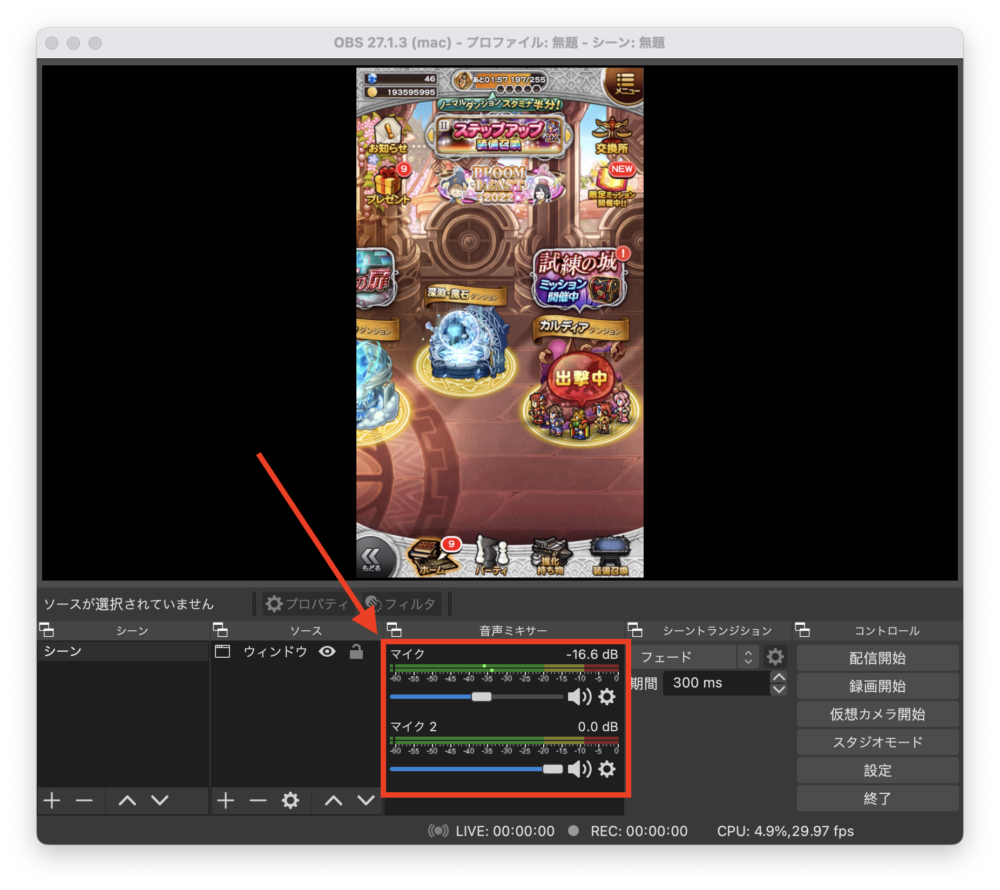Select the ウィンドウ source row
The width and height of the screenshot is (1000, 890).
[x=295, y=651]
